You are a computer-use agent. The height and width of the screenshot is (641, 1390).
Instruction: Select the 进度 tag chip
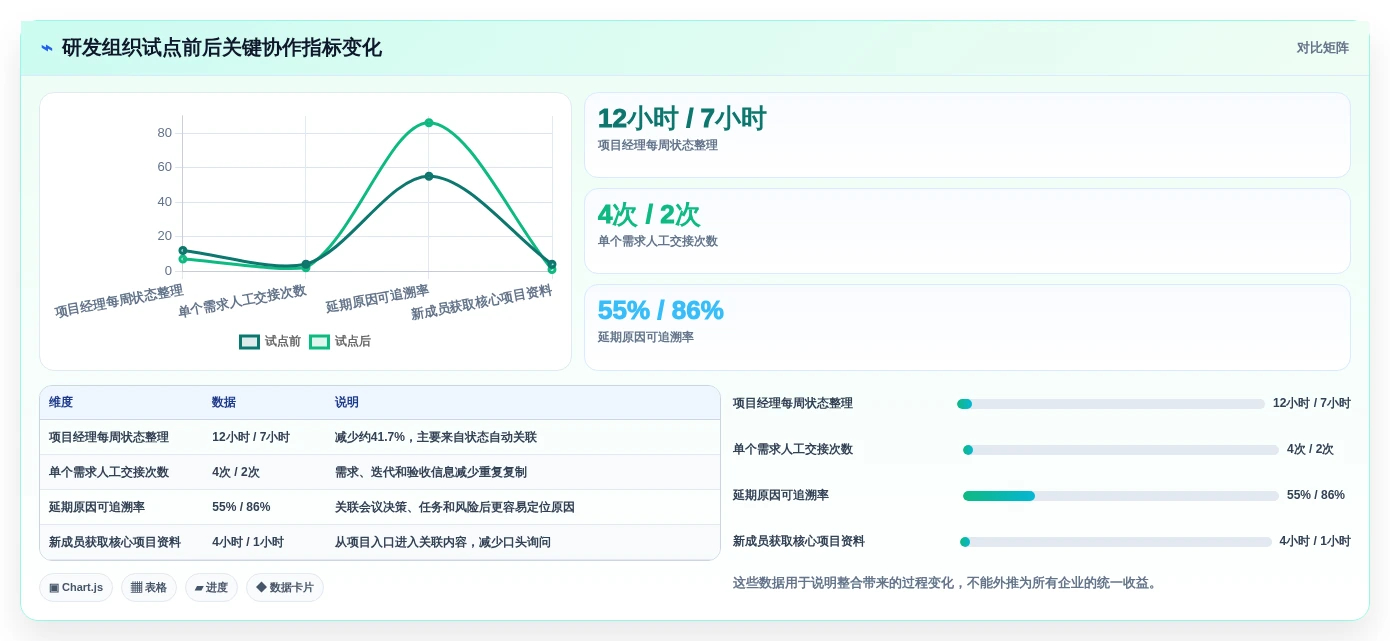[x=211, y=588]
